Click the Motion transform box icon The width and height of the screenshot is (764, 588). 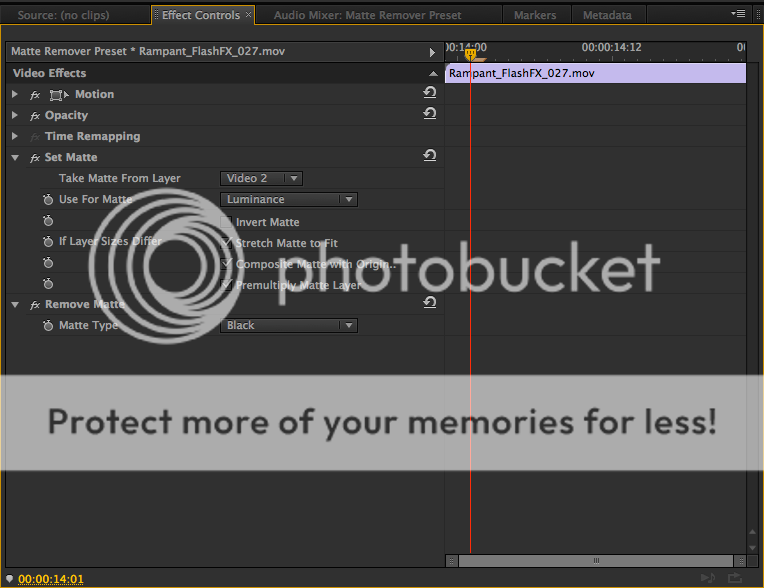tap(58, 95)
